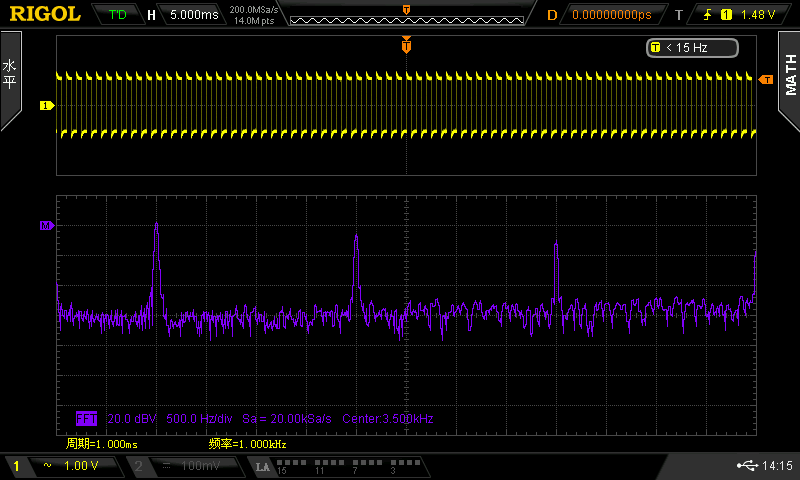Image resolution: width=800 pixels, height=480 pixels.
Task: Open the 水平 horizontal side tab
Action: pos(10,77)
